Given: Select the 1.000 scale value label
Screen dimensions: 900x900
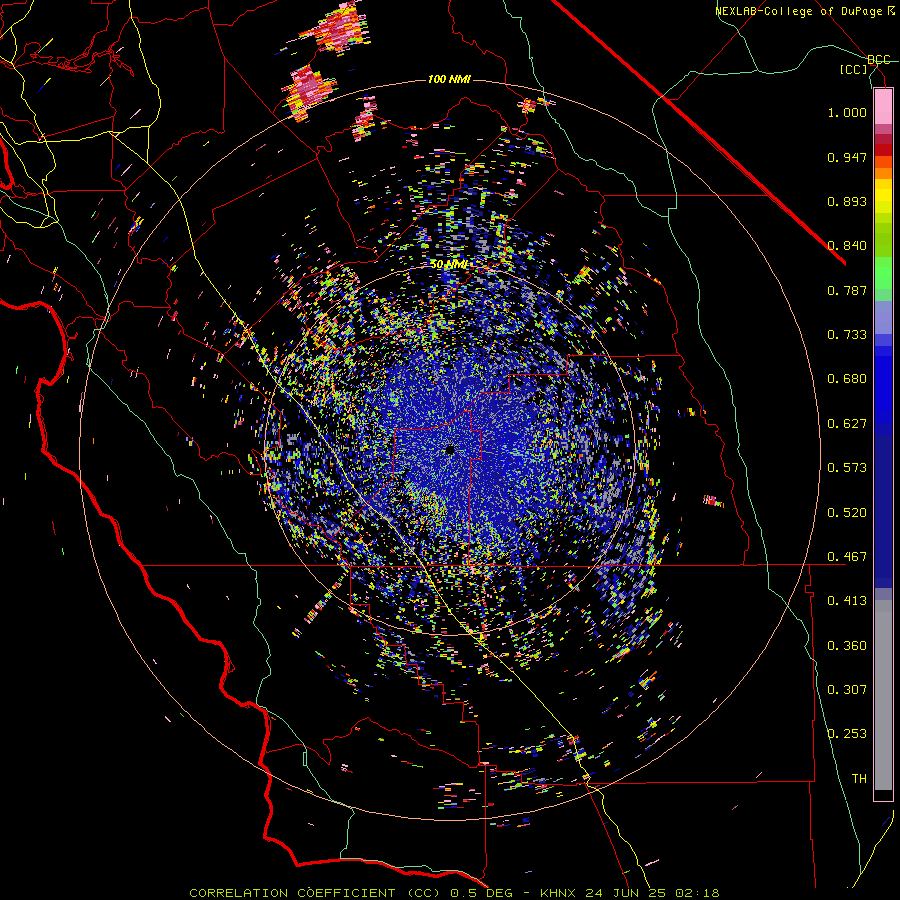Looking at the screenshot, I should [847, 112].
